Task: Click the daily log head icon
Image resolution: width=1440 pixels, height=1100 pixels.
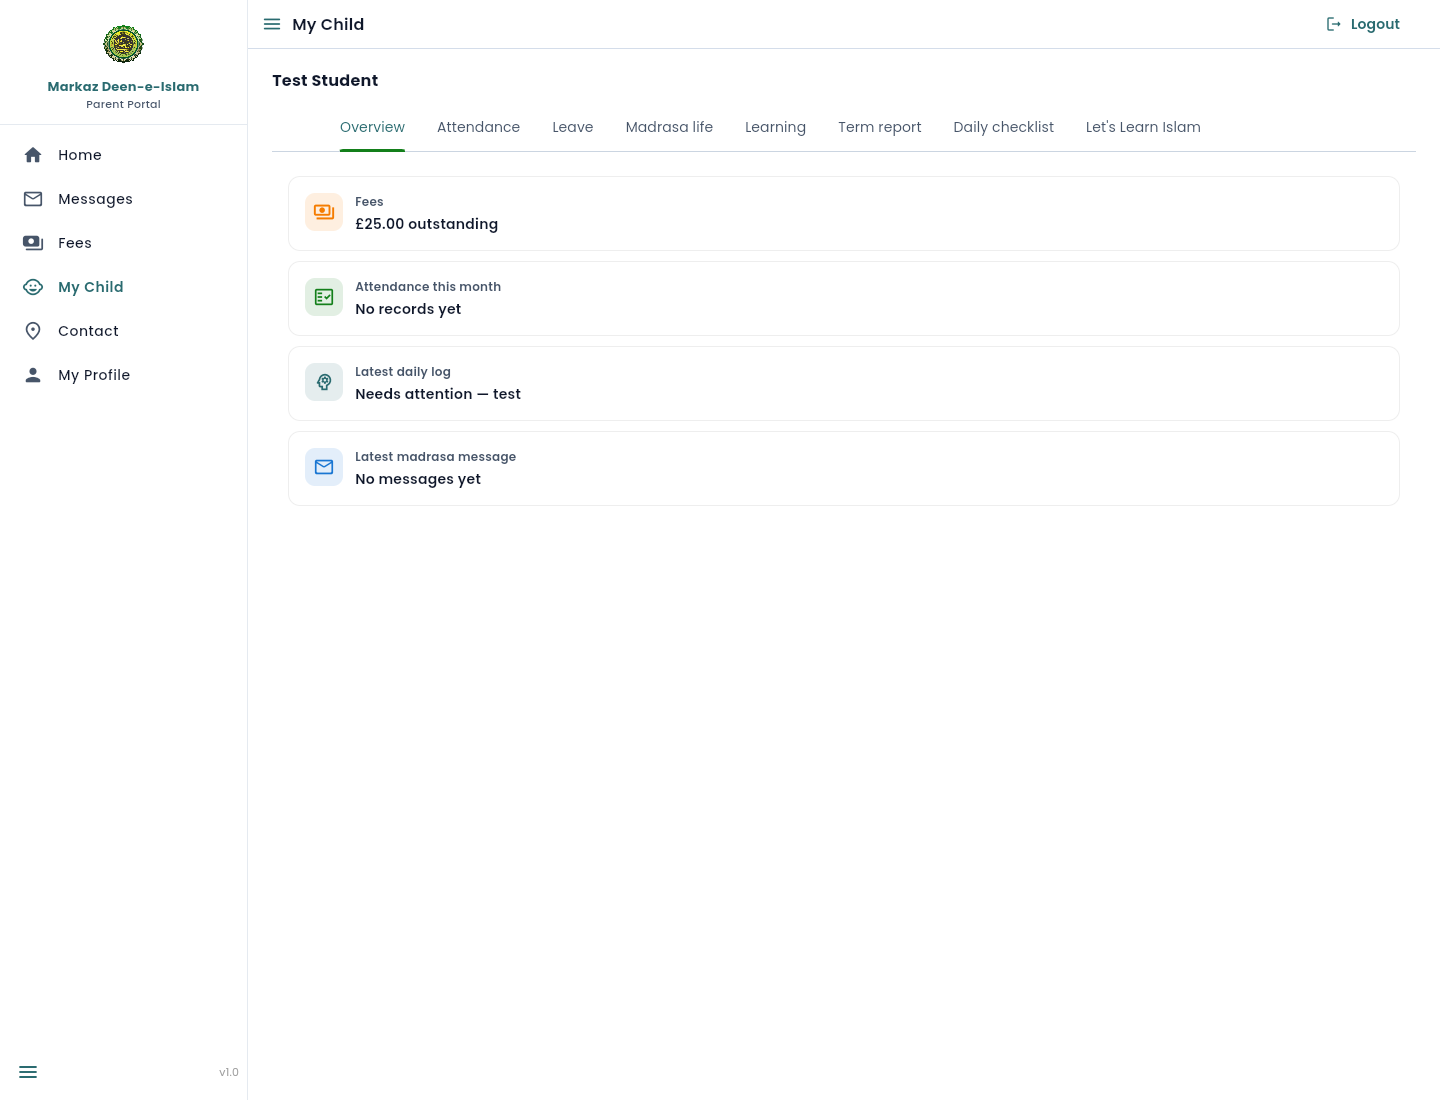Action: (x=324, y=382)
